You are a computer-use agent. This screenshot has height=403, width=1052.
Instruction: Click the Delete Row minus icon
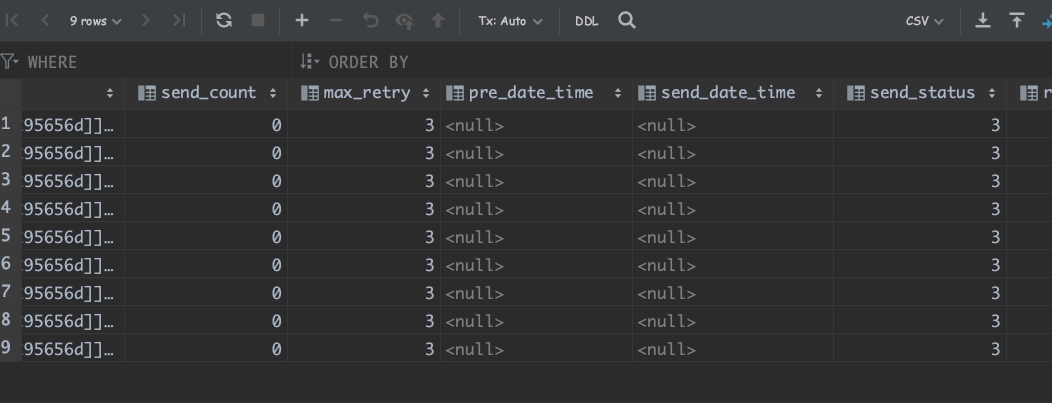click(336, 20)
